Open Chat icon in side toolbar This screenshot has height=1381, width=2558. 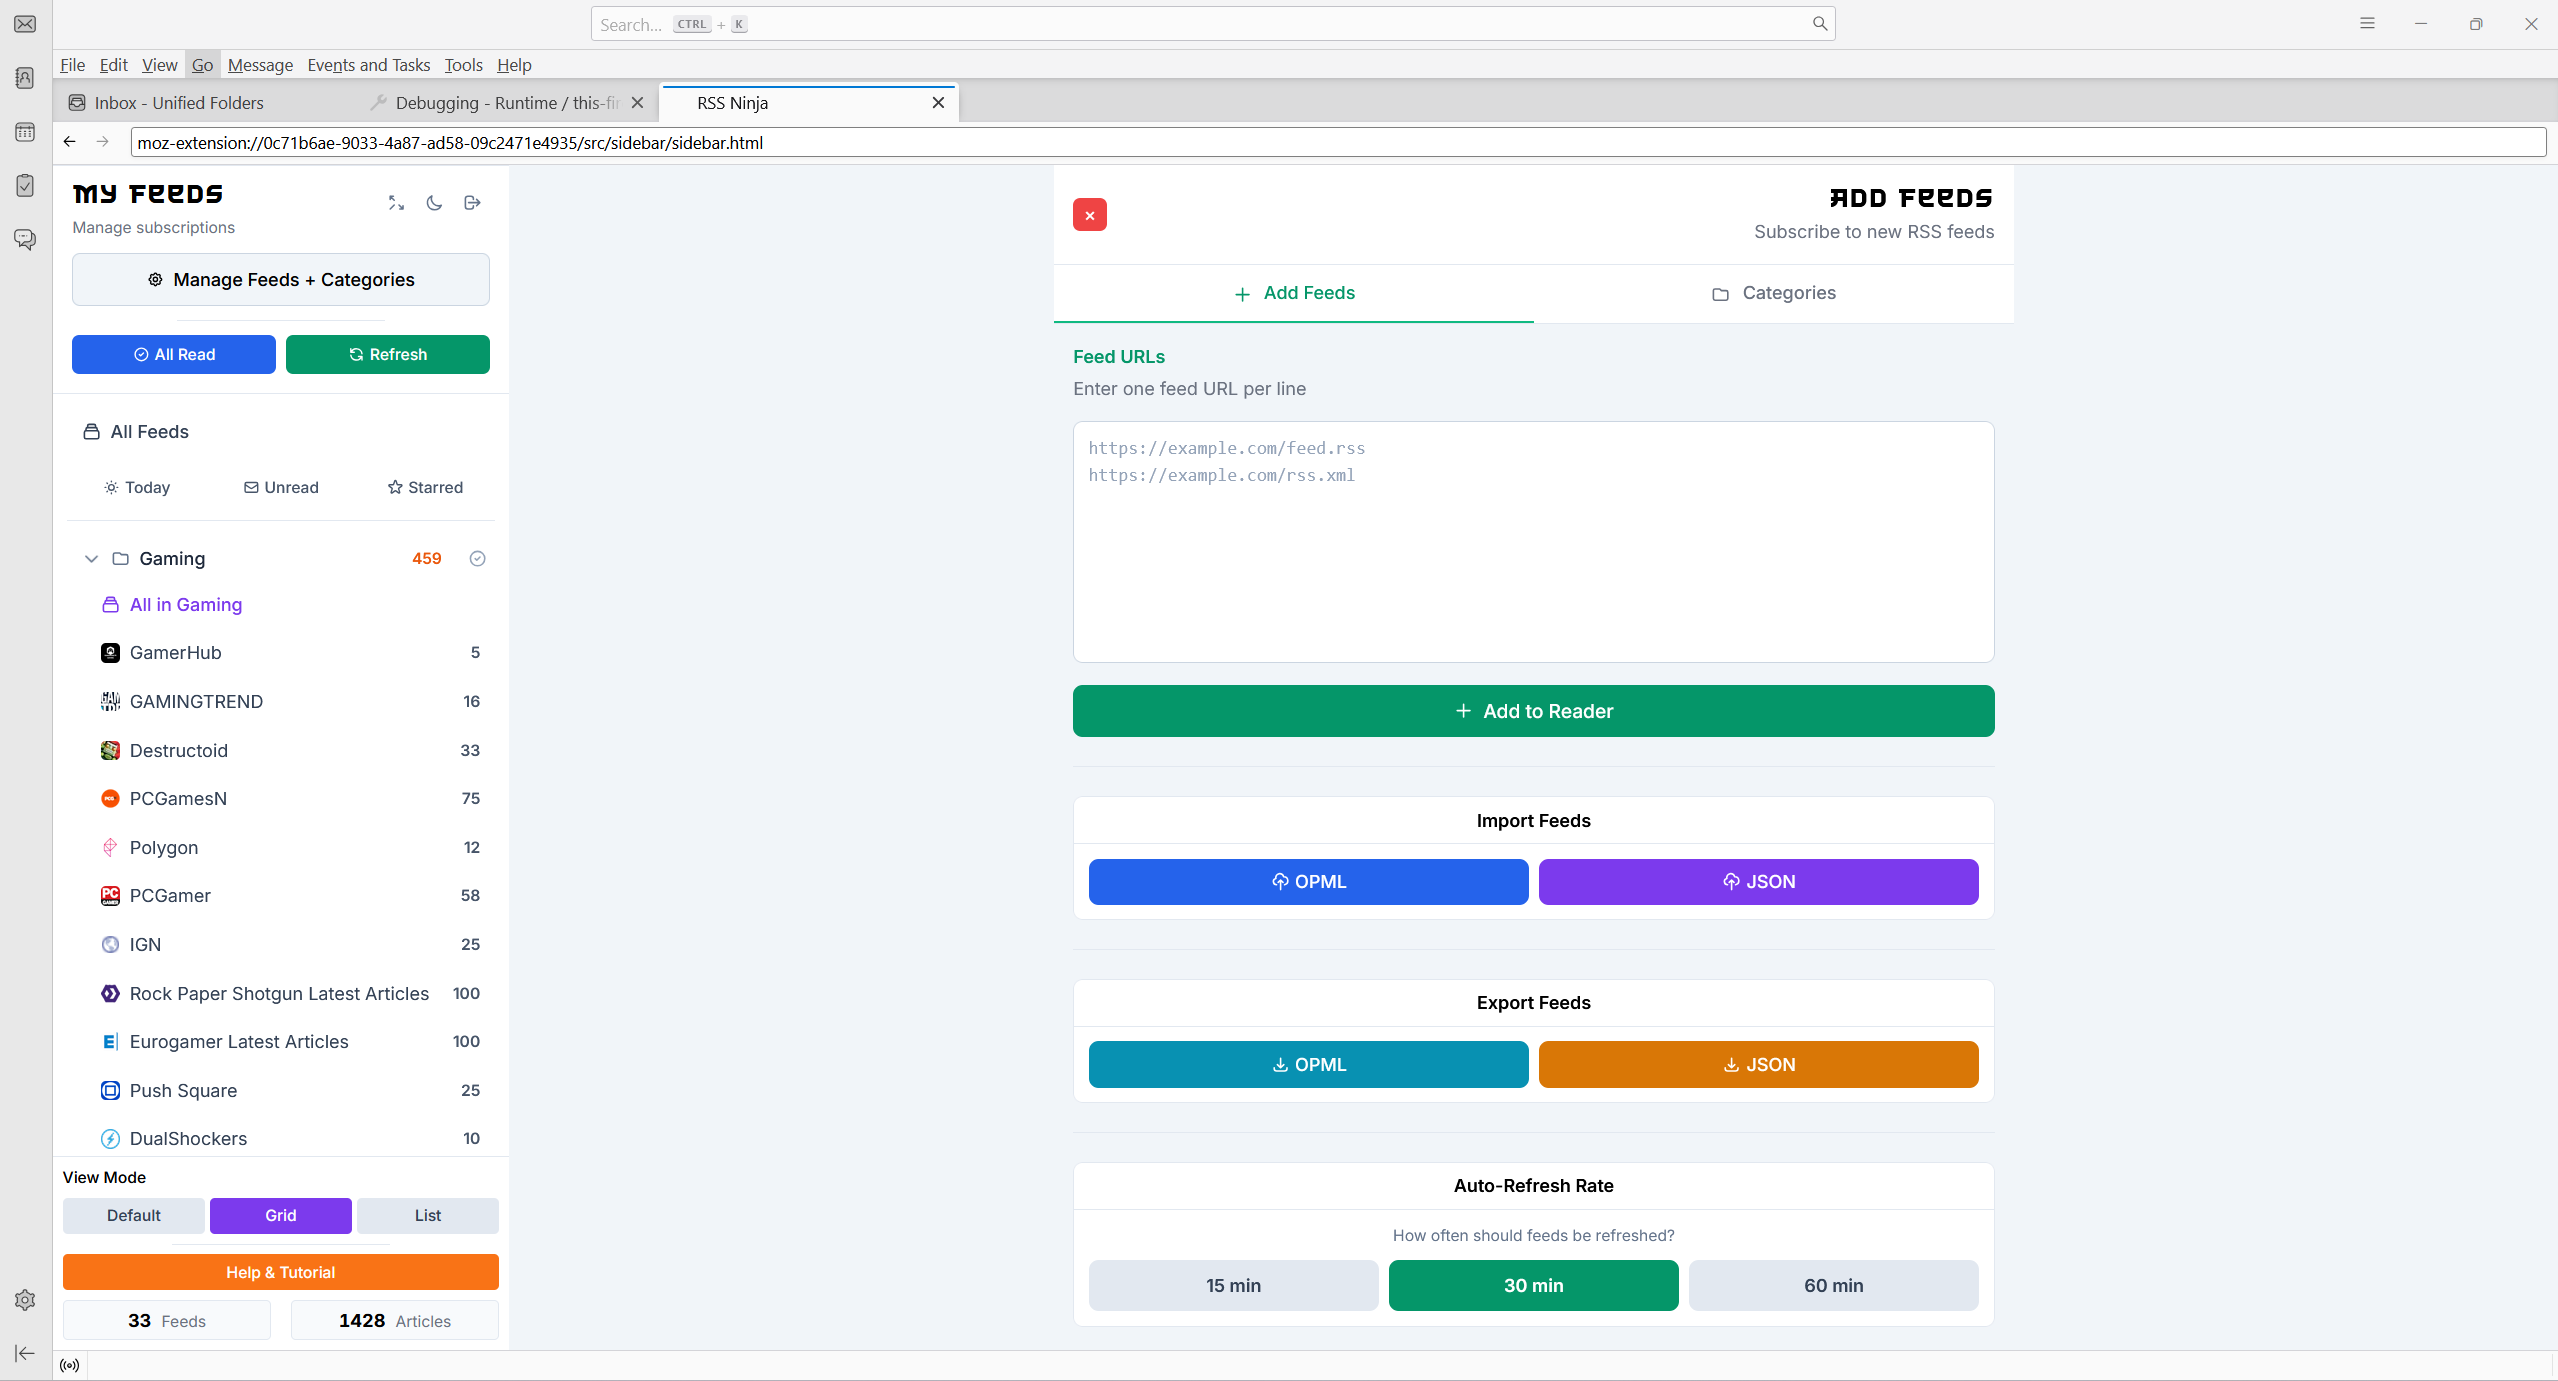pos(25,239)
